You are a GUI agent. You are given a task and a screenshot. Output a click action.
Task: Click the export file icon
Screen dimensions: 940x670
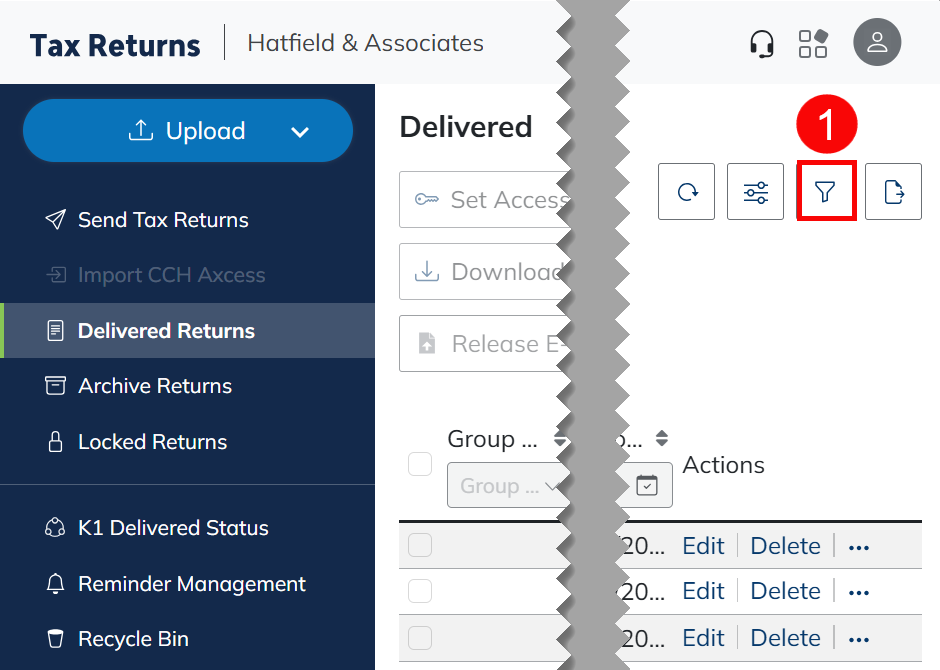893,192
